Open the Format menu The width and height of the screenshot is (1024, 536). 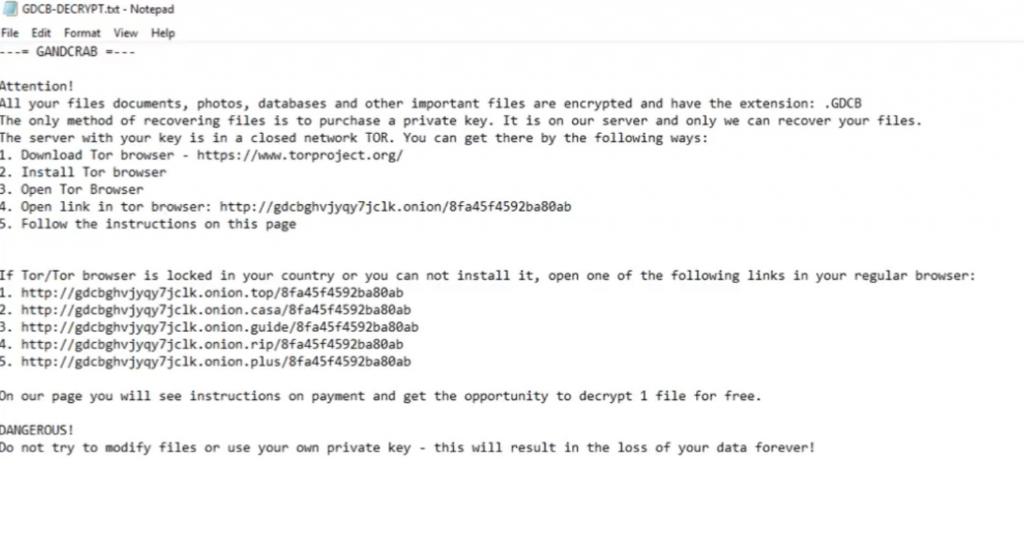pyautogui.click(x=83, y=33)
